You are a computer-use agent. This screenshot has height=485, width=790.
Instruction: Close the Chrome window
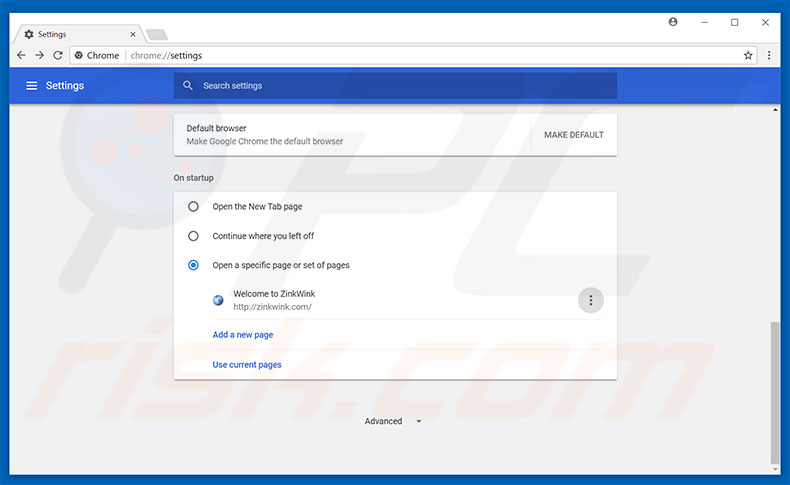(x=765, y=22)
